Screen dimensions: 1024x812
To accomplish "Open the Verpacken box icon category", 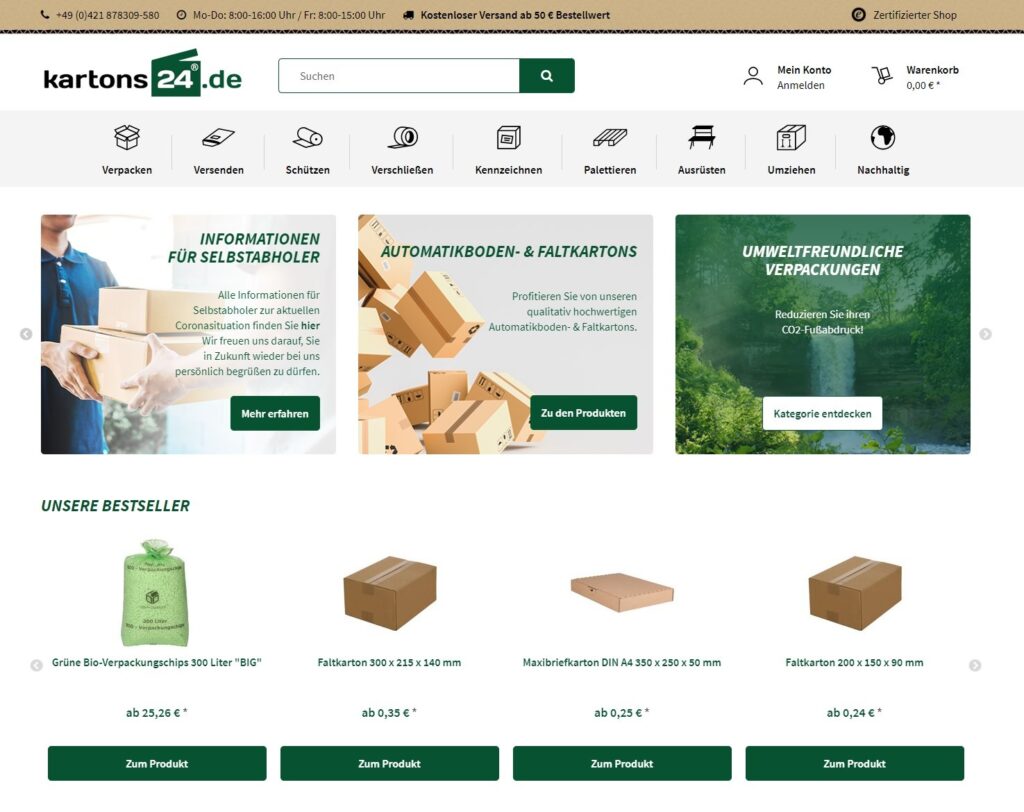I will tap(127, 137).
